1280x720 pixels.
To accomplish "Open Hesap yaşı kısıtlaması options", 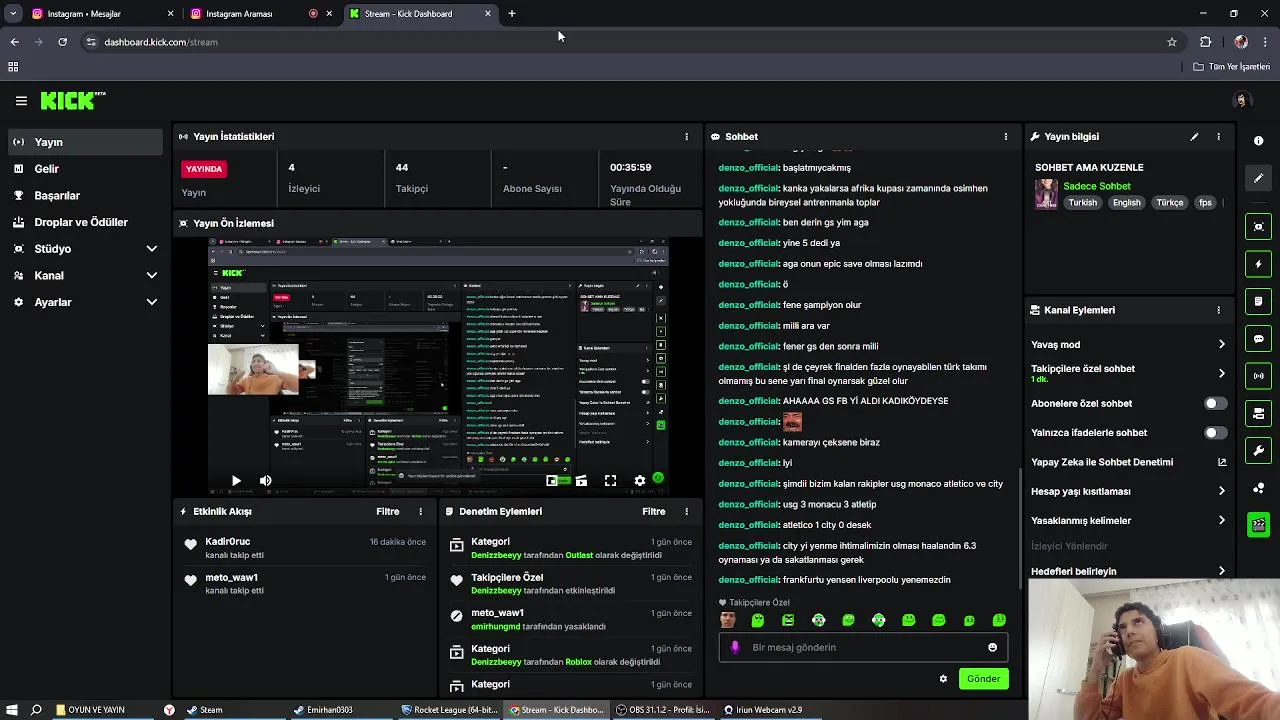I will pos(1221,491).
